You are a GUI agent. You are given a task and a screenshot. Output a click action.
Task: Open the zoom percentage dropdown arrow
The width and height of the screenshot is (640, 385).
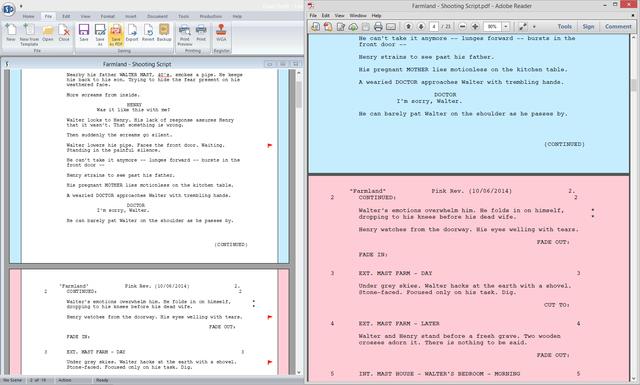(x=506, y=27)
